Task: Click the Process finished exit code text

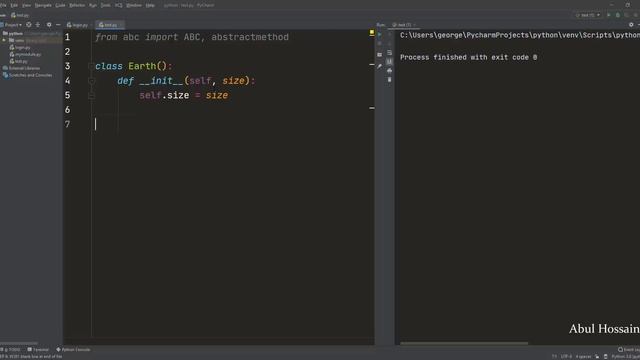Action: click(x=468, y=58)
